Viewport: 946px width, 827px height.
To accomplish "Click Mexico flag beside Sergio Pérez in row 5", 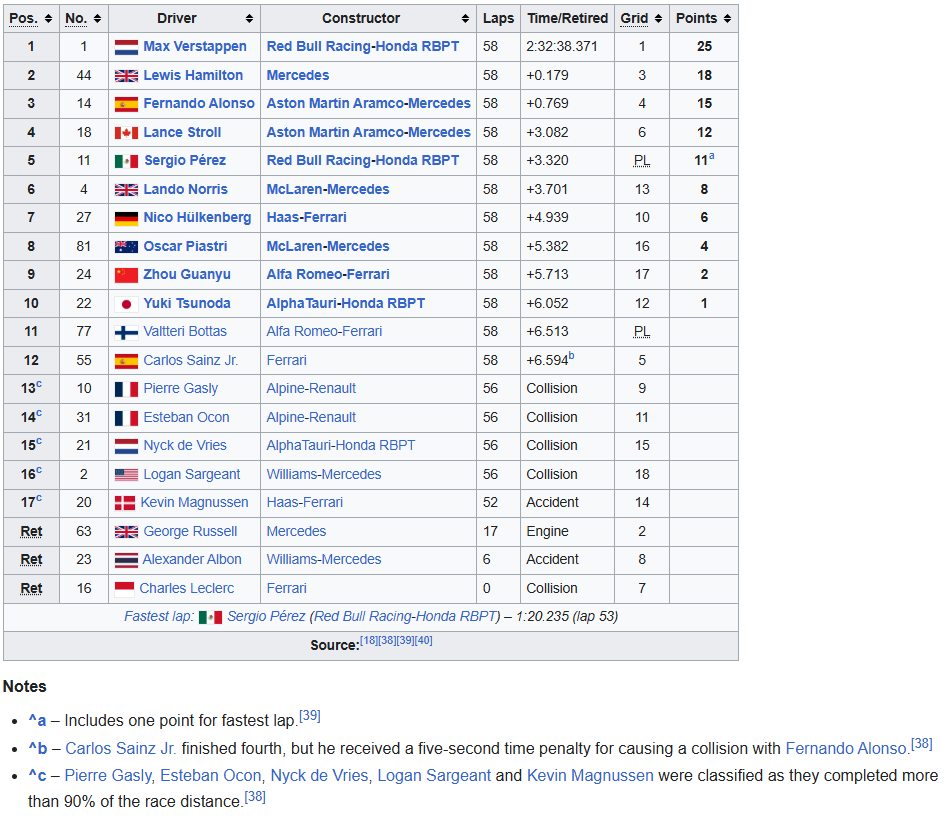I will pos(126,161).
